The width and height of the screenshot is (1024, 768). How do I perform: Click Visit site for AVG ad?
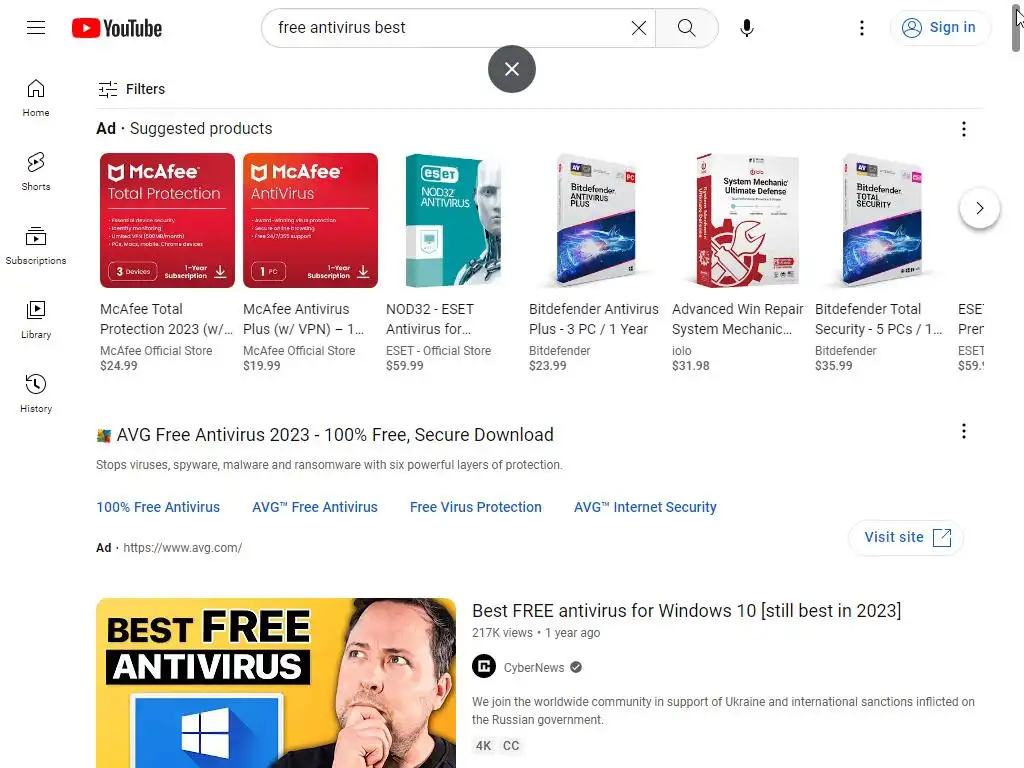point(906,537)
